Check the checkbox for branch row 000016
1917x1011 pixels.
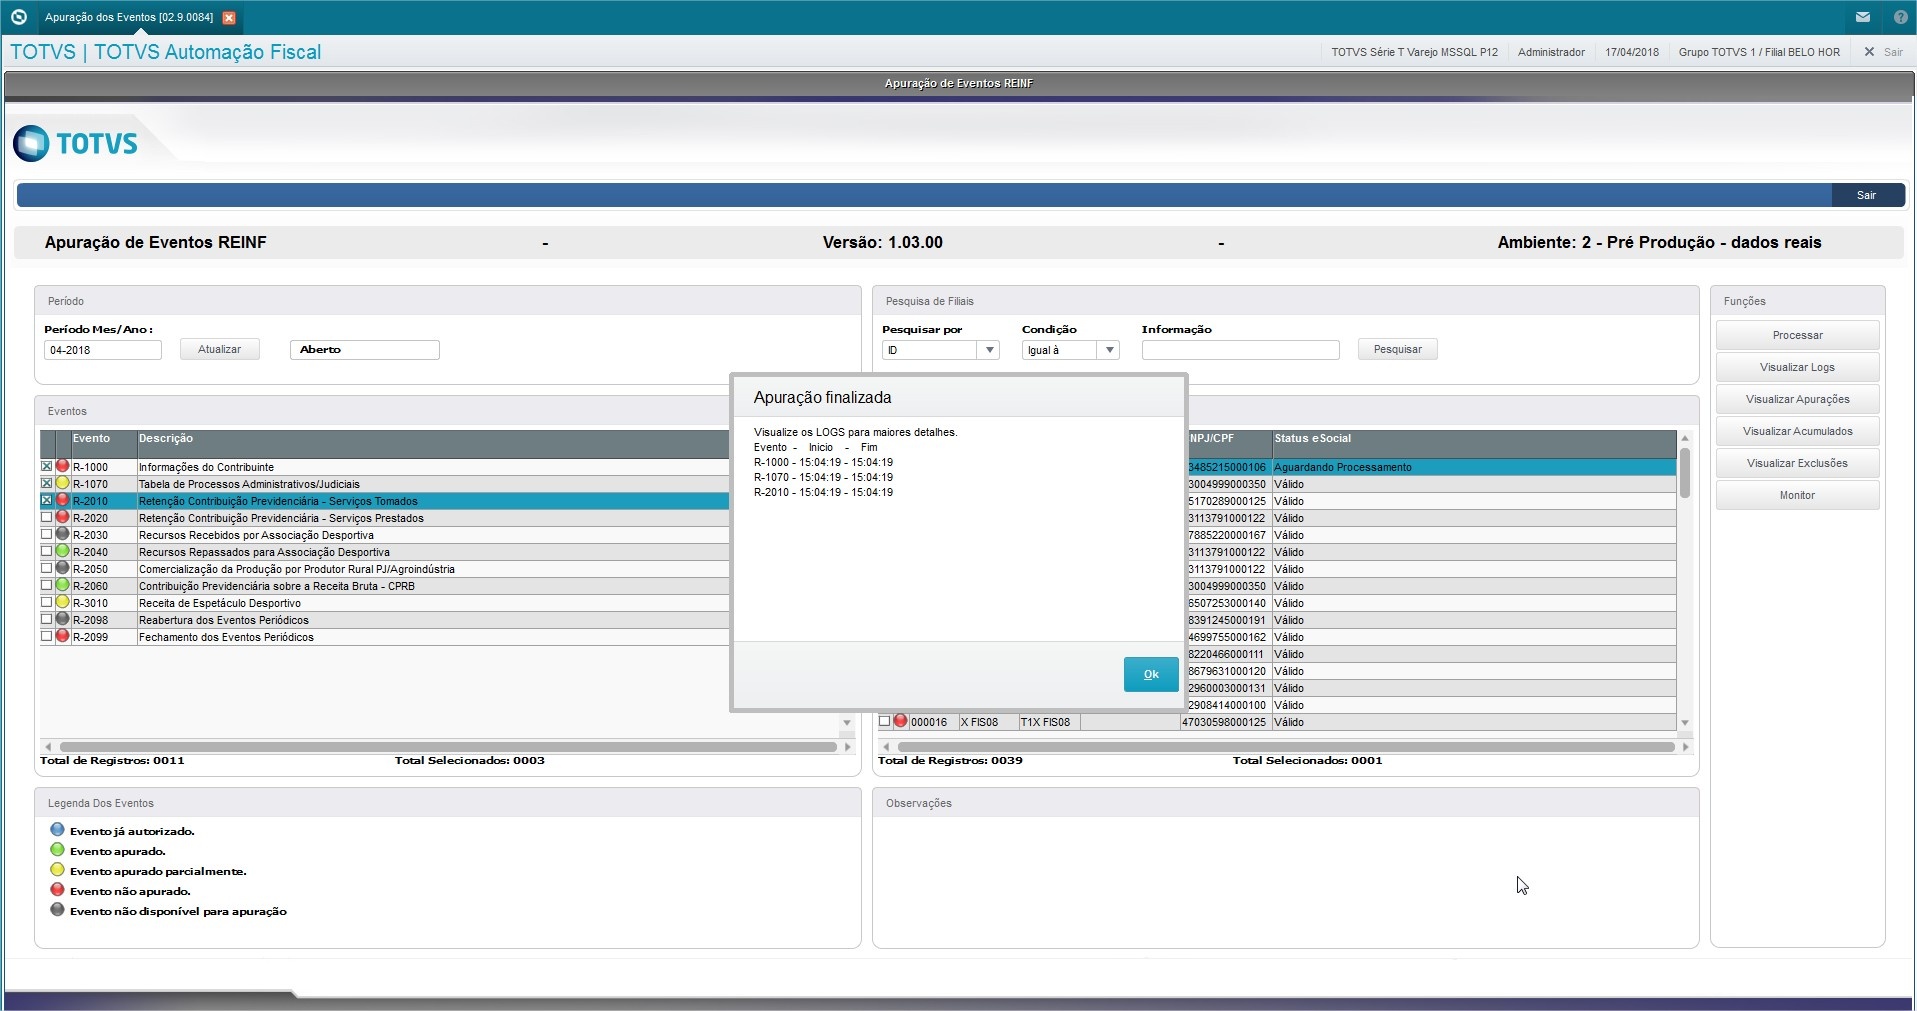tap(884, 721)
